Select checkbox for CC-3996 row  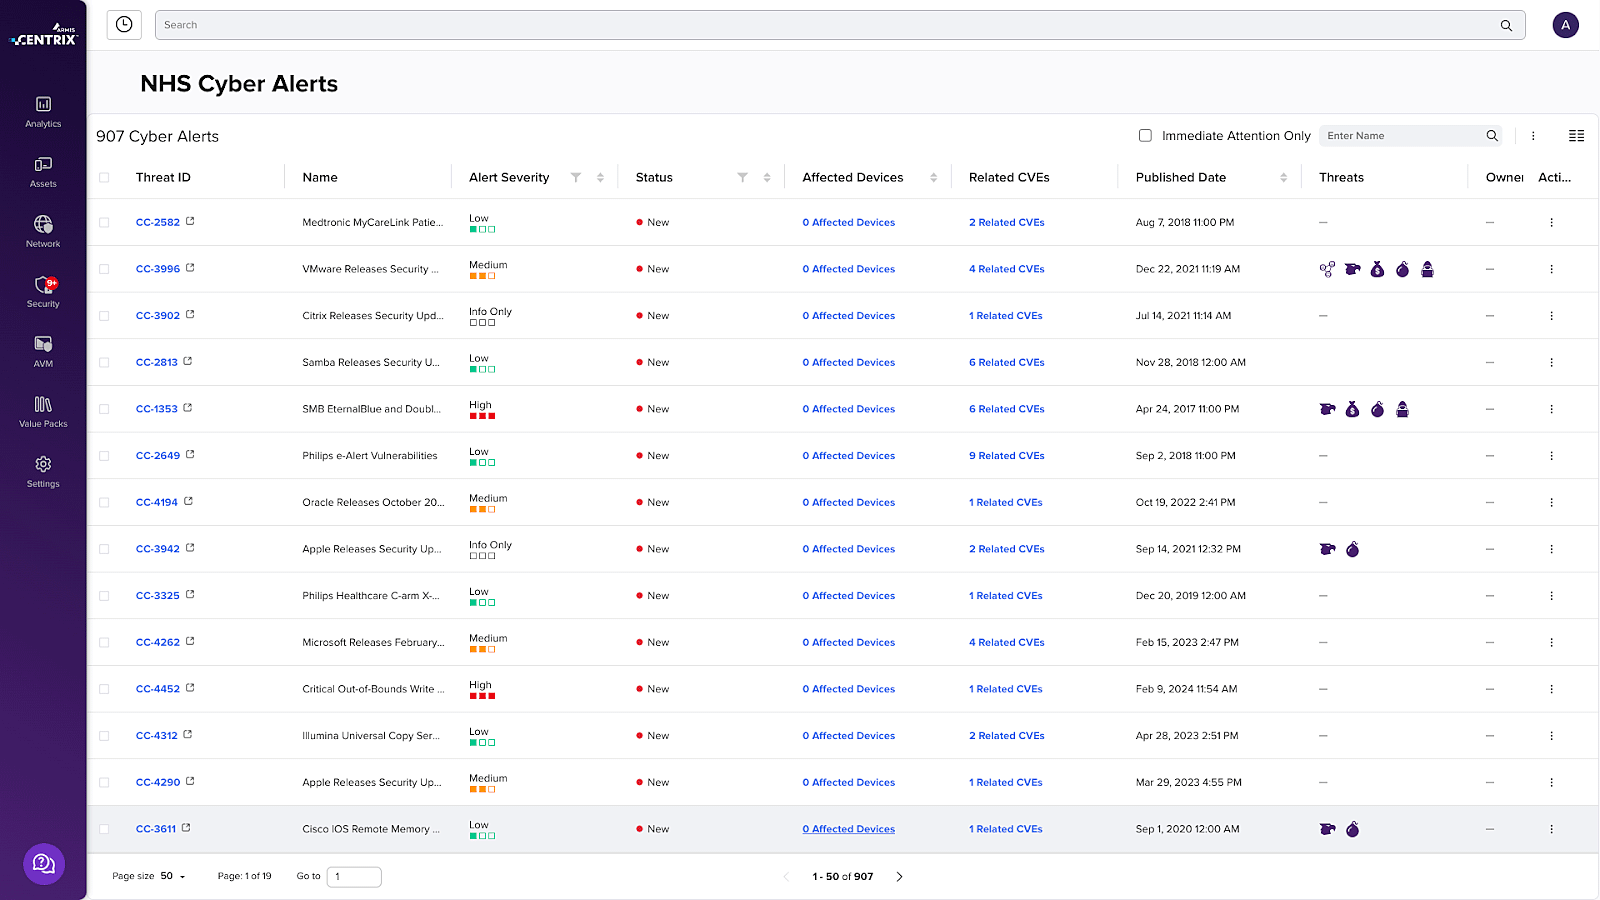tap(104, 269)
